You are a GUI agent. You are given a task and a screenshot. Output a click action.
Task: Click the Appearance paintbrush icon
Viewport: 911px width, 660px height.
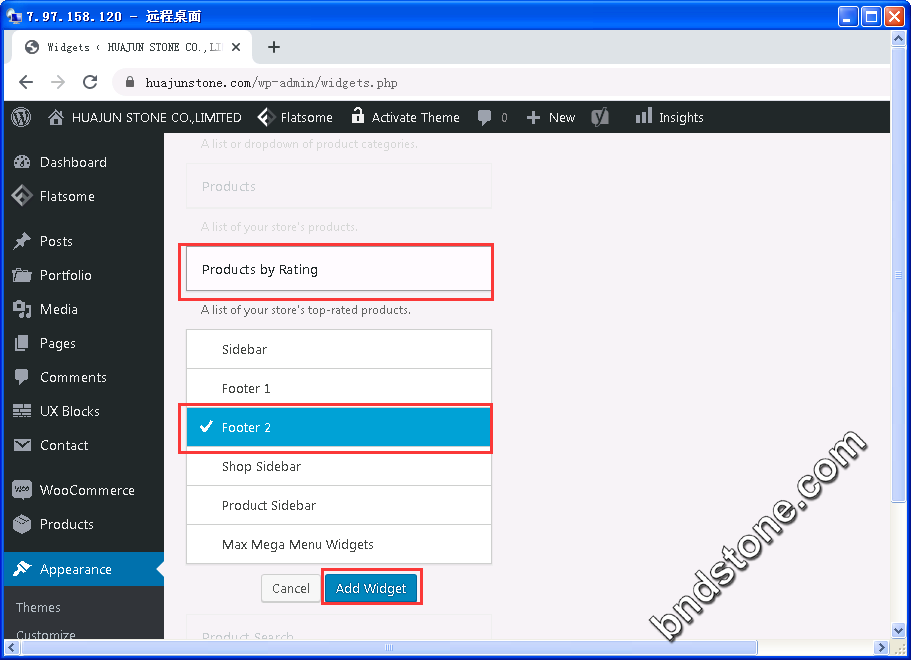click(x=22, y=569)
